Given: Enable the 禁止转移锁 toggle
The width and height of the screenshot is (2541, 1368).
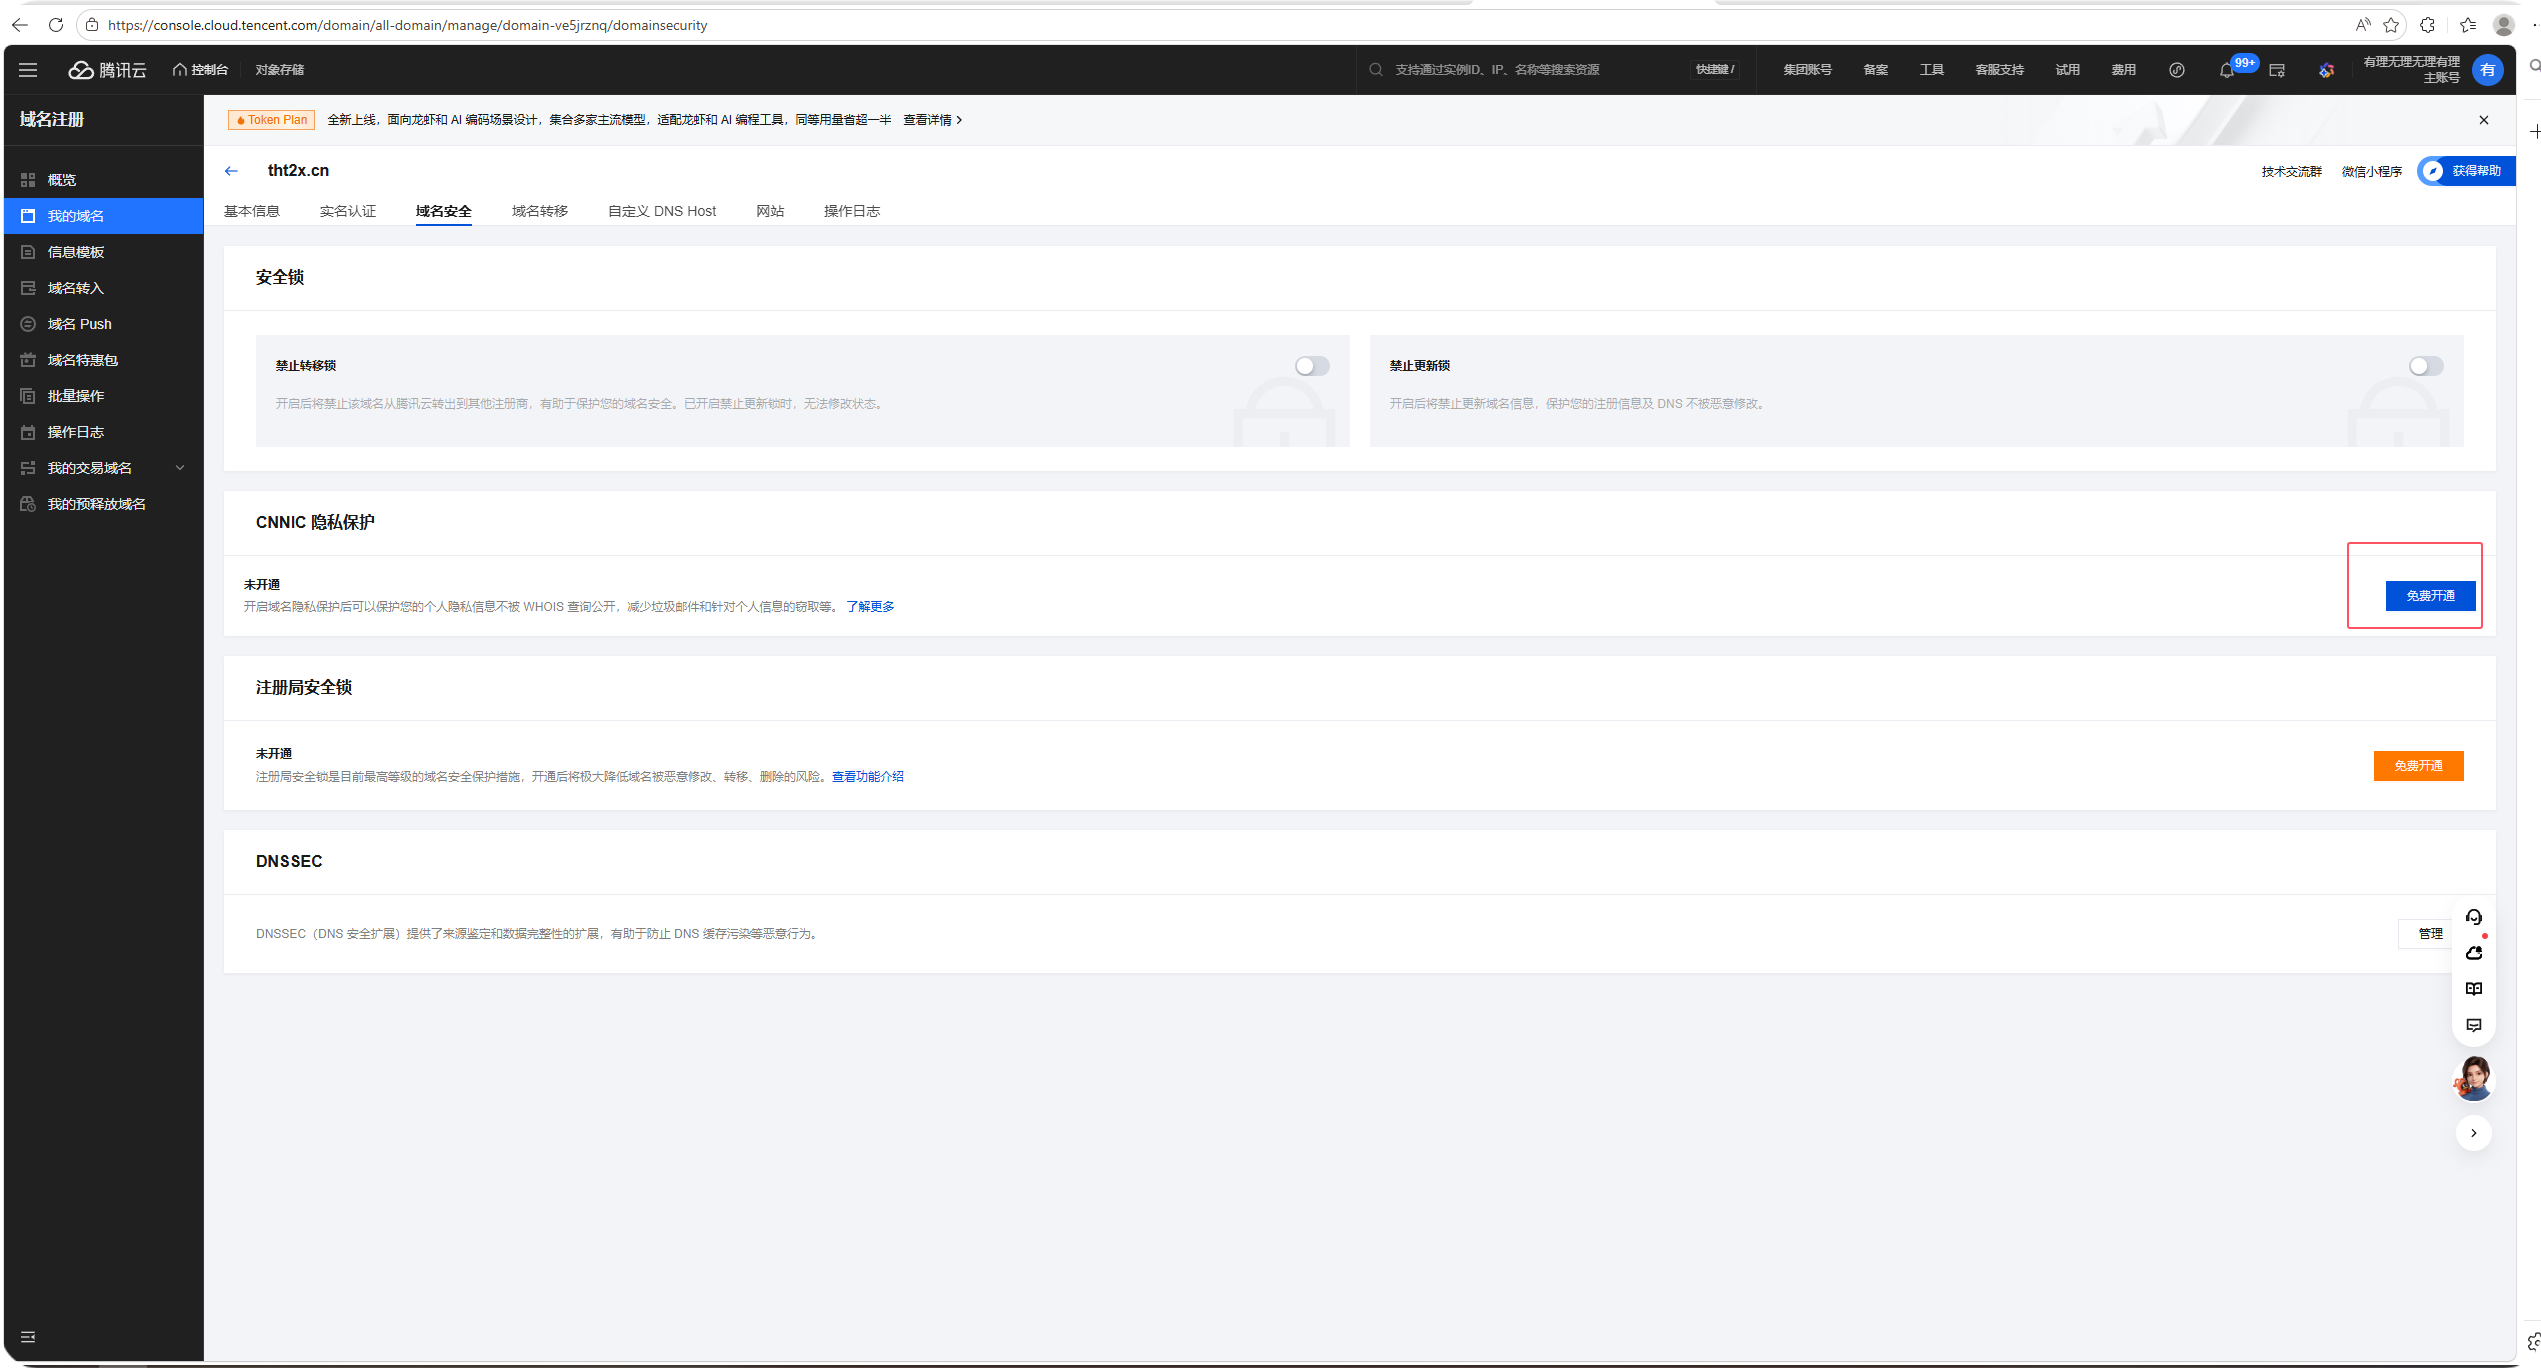Looking at the screenshot, I should click(x=1311, y=366).
